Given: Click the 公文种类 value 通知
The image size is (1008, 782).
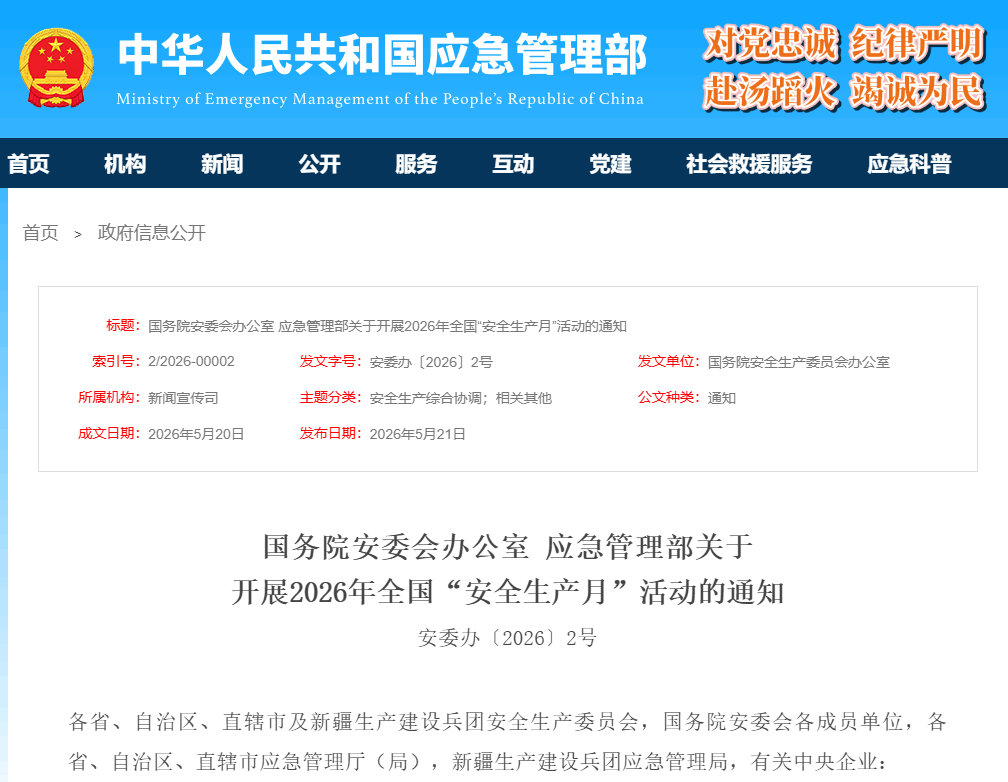Looking at the screenshot, I should pos(722,398).
